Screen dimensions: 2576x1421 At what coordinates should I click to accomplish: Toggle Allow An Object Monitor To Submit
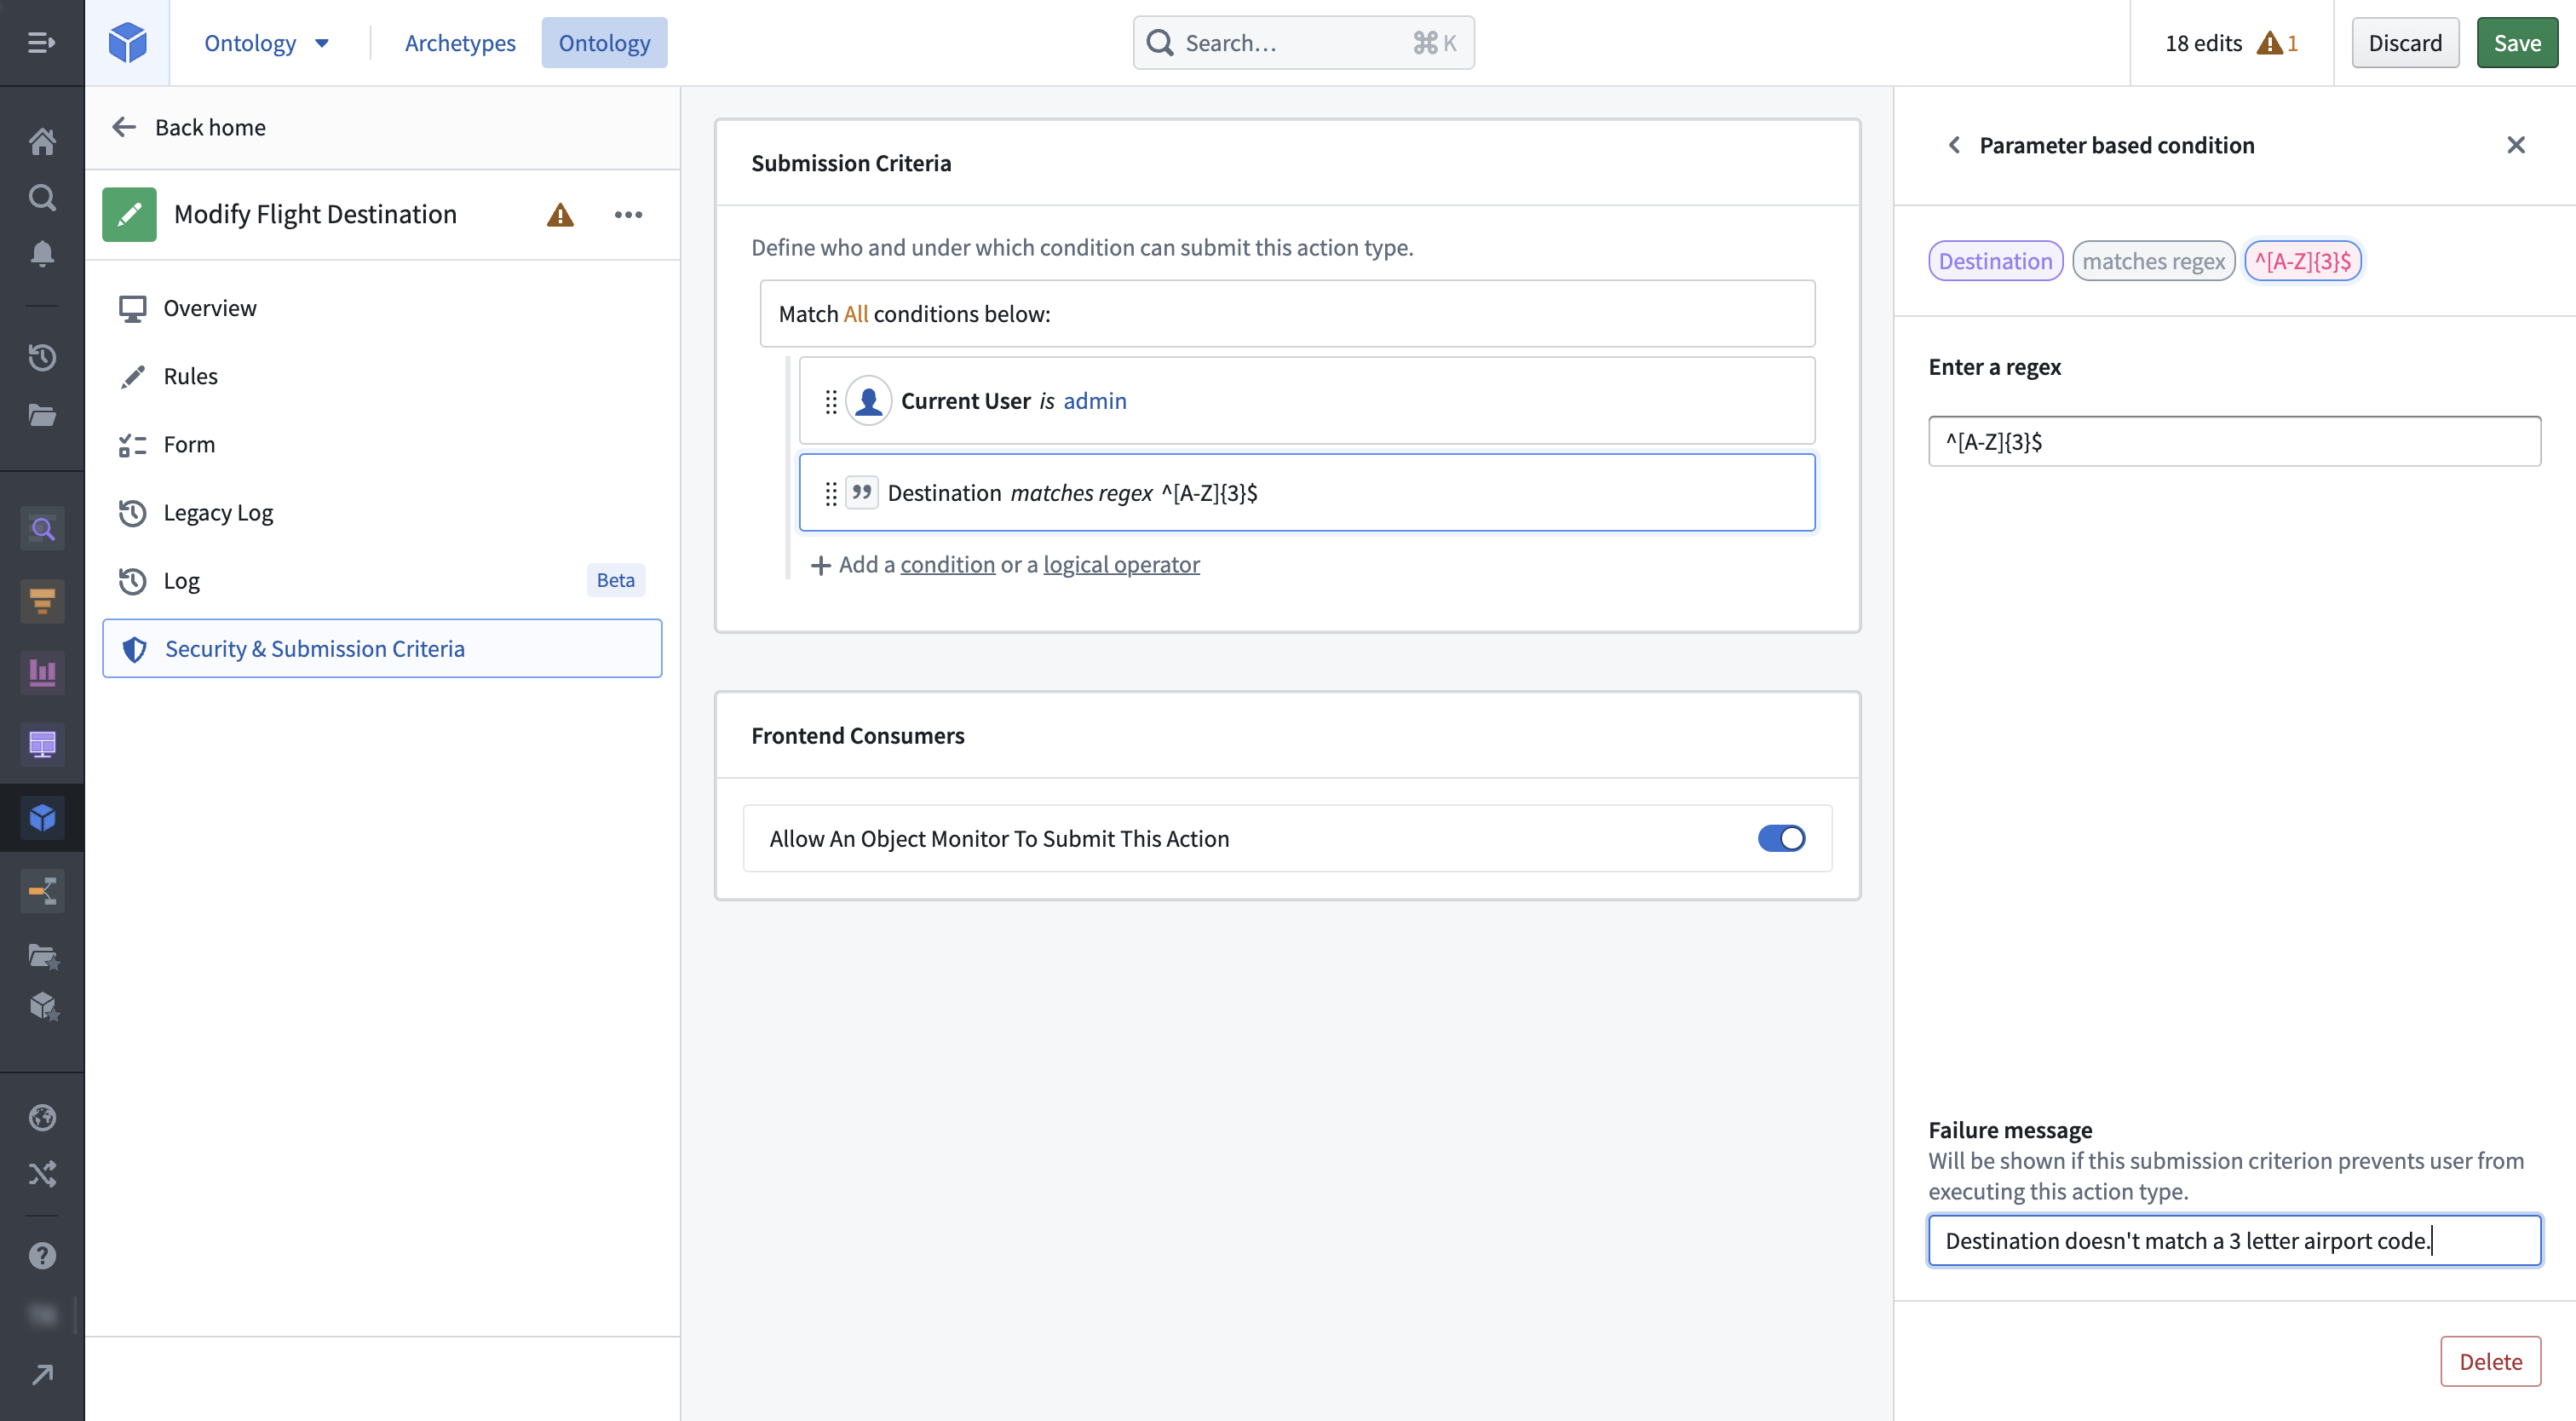pyautogui.click(x=1781, y=838)
